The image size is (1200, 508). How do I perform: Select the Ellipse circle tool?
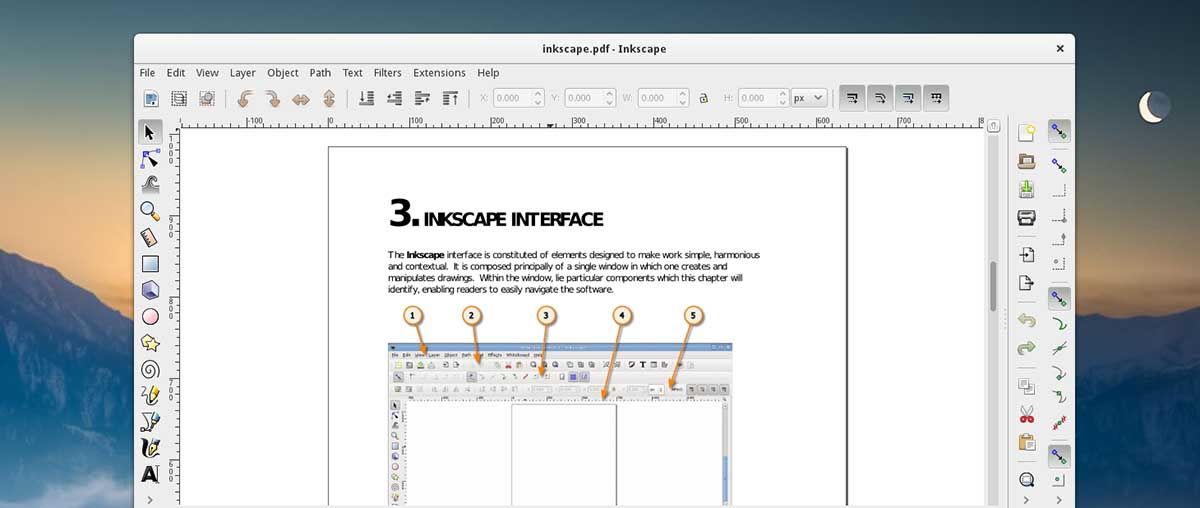150,316
